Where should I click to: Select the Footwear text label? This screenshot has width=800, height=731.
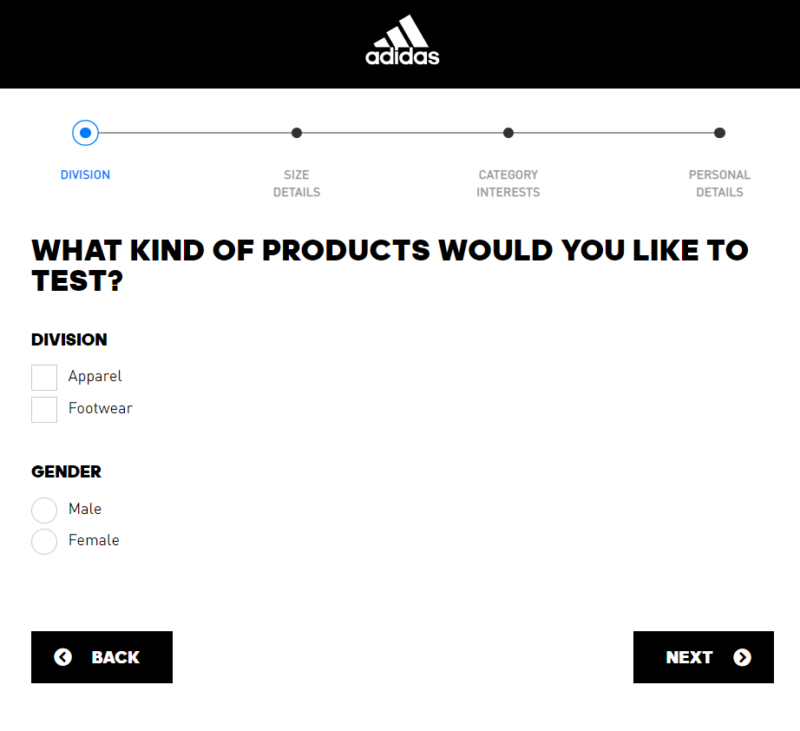(x=101, y=408)
